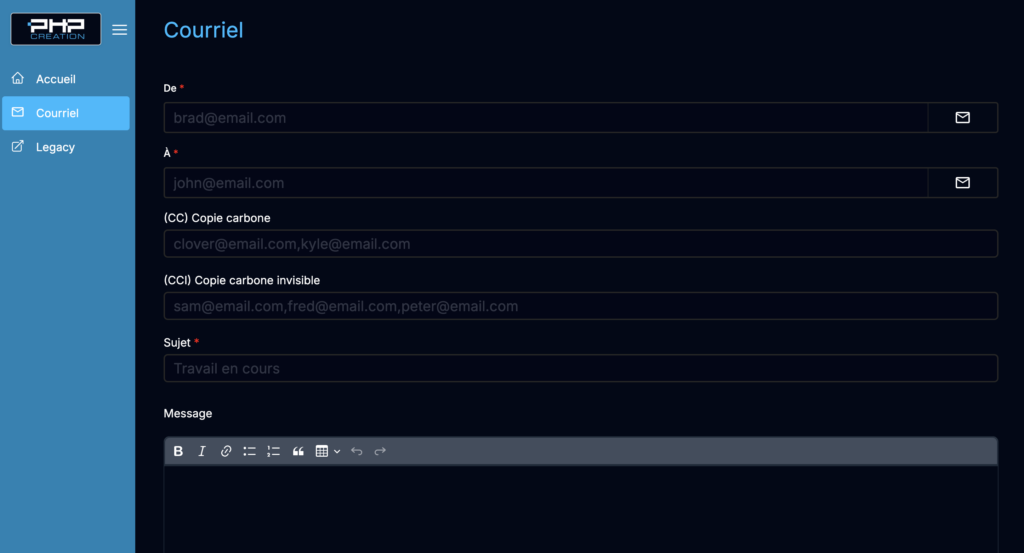Click the undo arrow in editor toolbar
Image resolution: width=1024 pixels, height=553 pixels.
357,451
